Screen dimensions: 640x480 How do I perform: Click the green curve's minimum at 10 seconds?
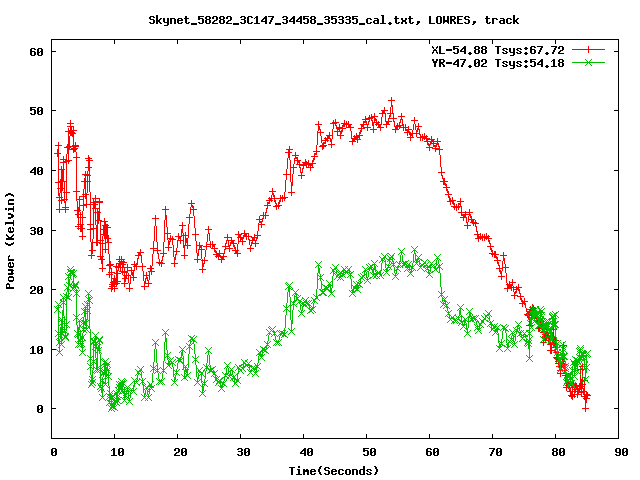coord(113,407)
